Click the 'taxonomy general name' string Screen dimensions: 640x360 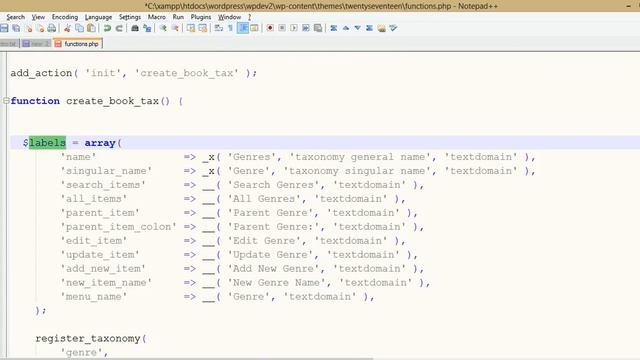(x=360, y=157)
